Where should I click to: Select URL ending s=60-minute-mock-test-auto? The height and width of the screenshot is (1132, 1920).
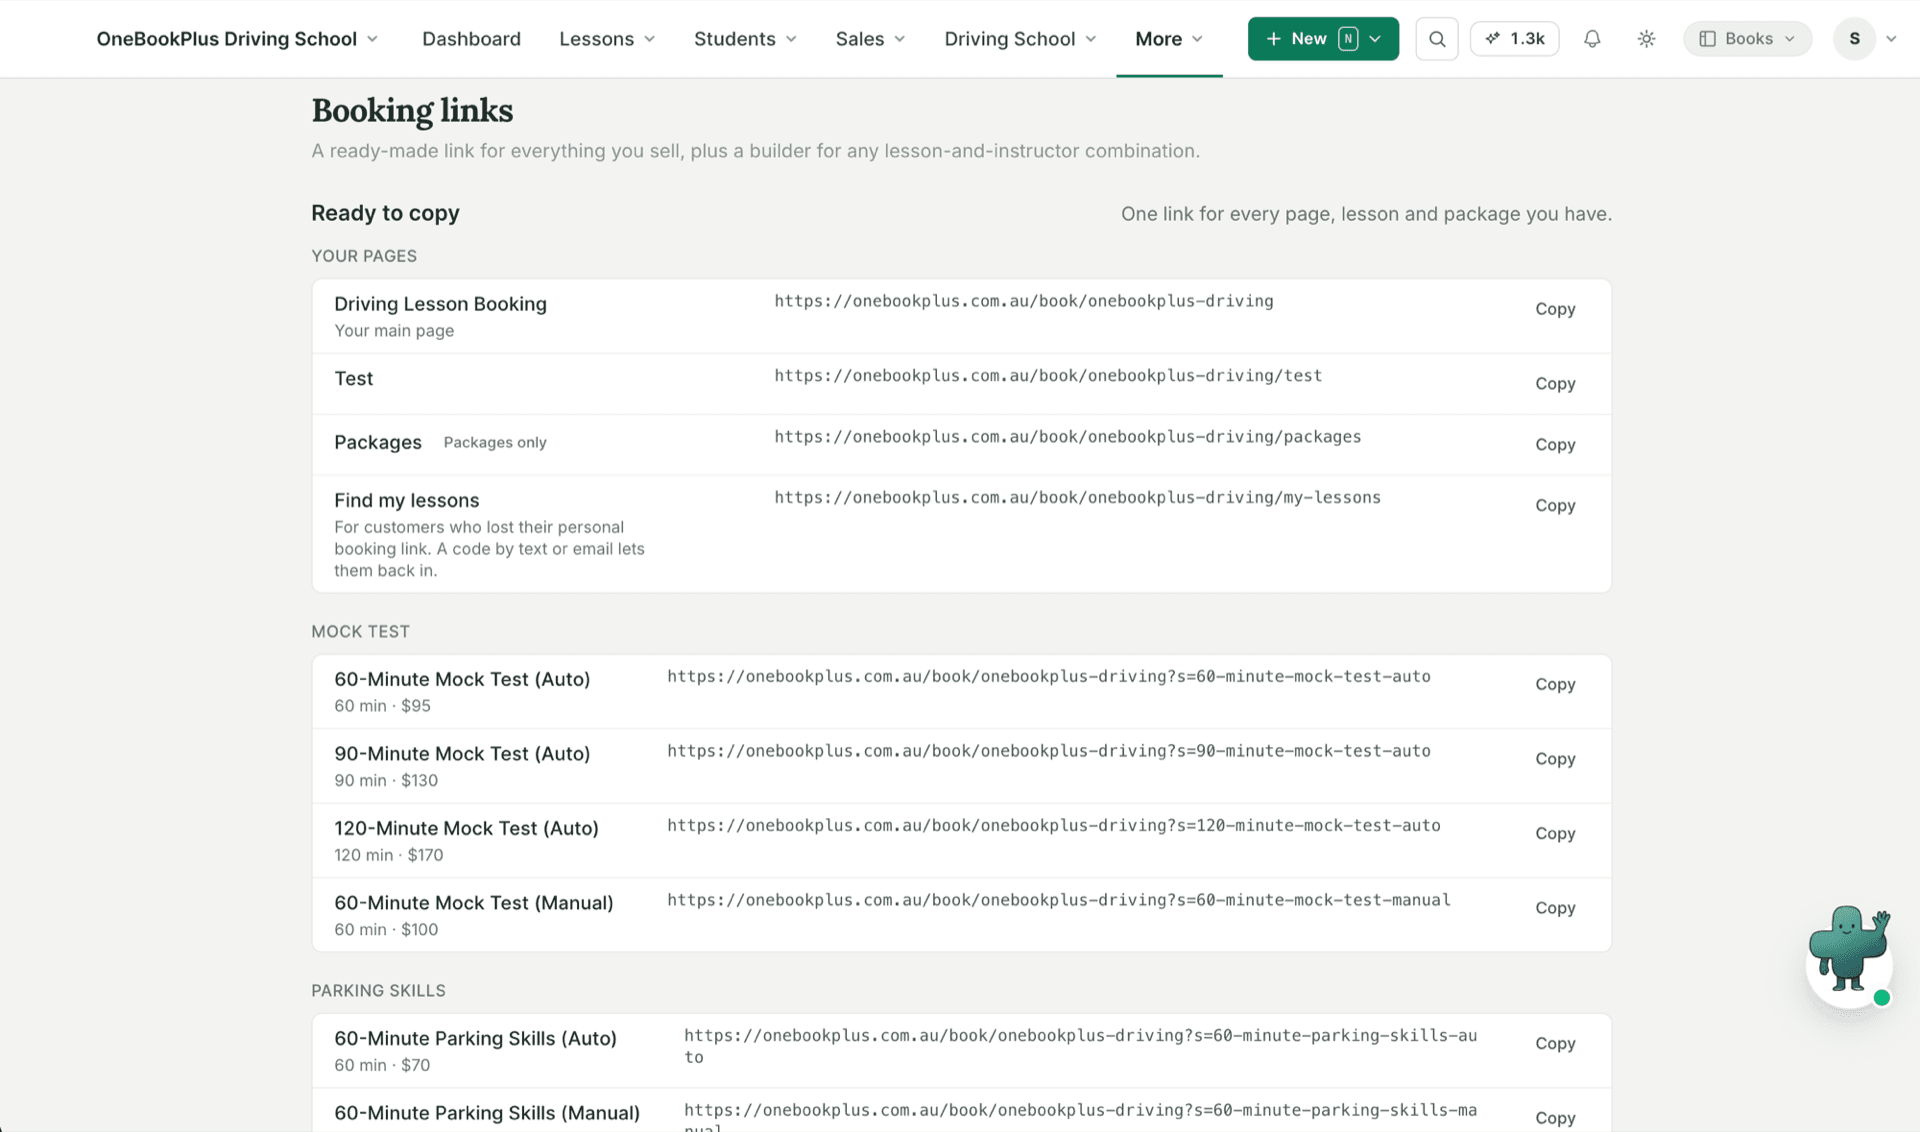pos(1049,677)
